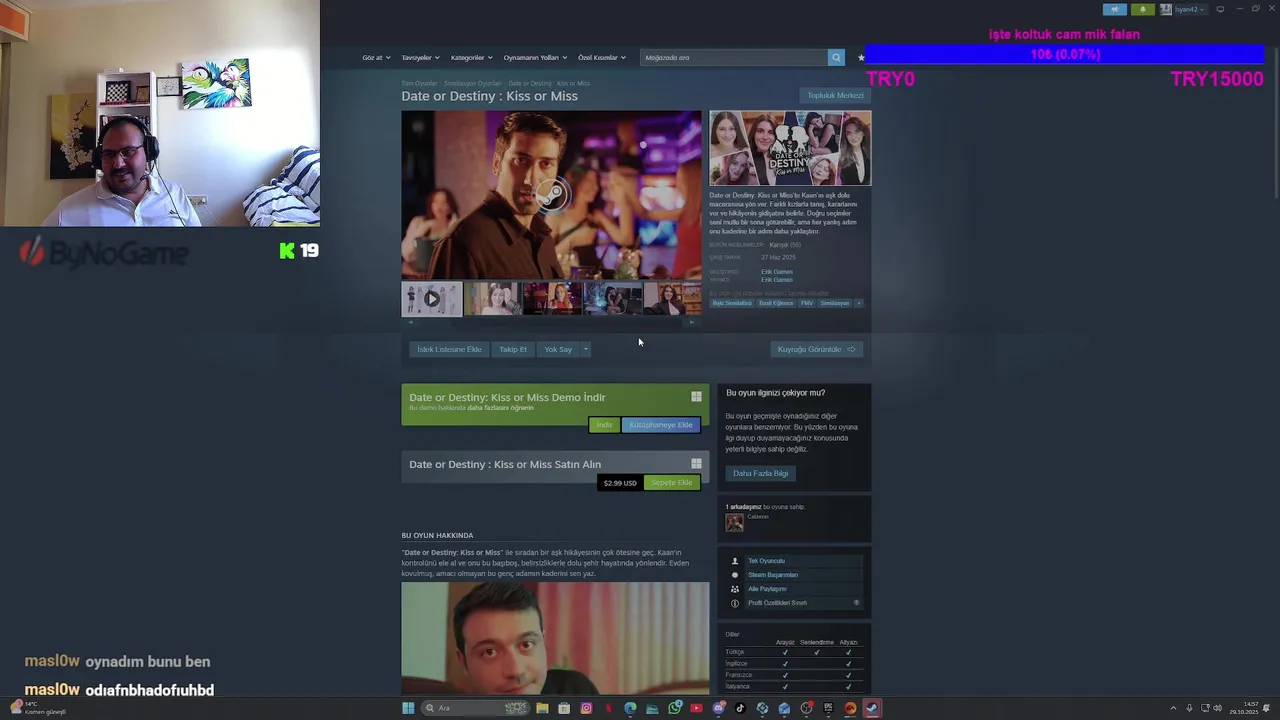Click the daha fazlasını öğrenin link
Screen dimensions: 1280x720
[500, 408]
